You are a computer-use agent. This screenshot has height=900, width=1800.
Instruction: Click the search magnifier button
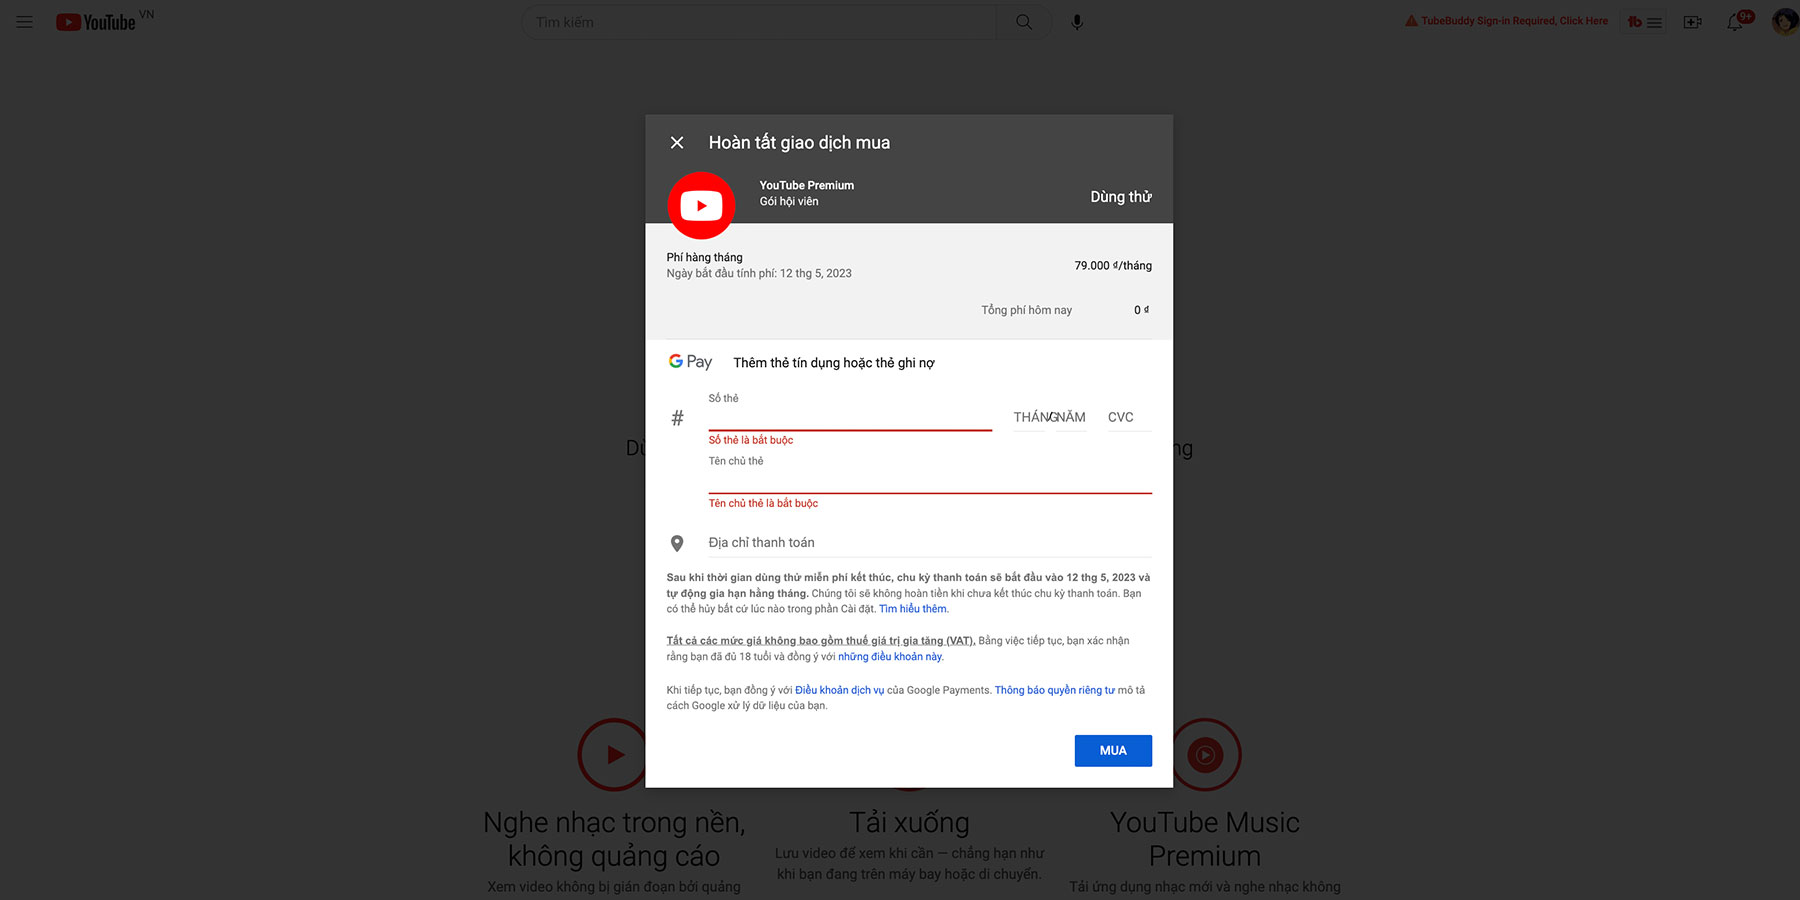click(x=1024, y=22)
